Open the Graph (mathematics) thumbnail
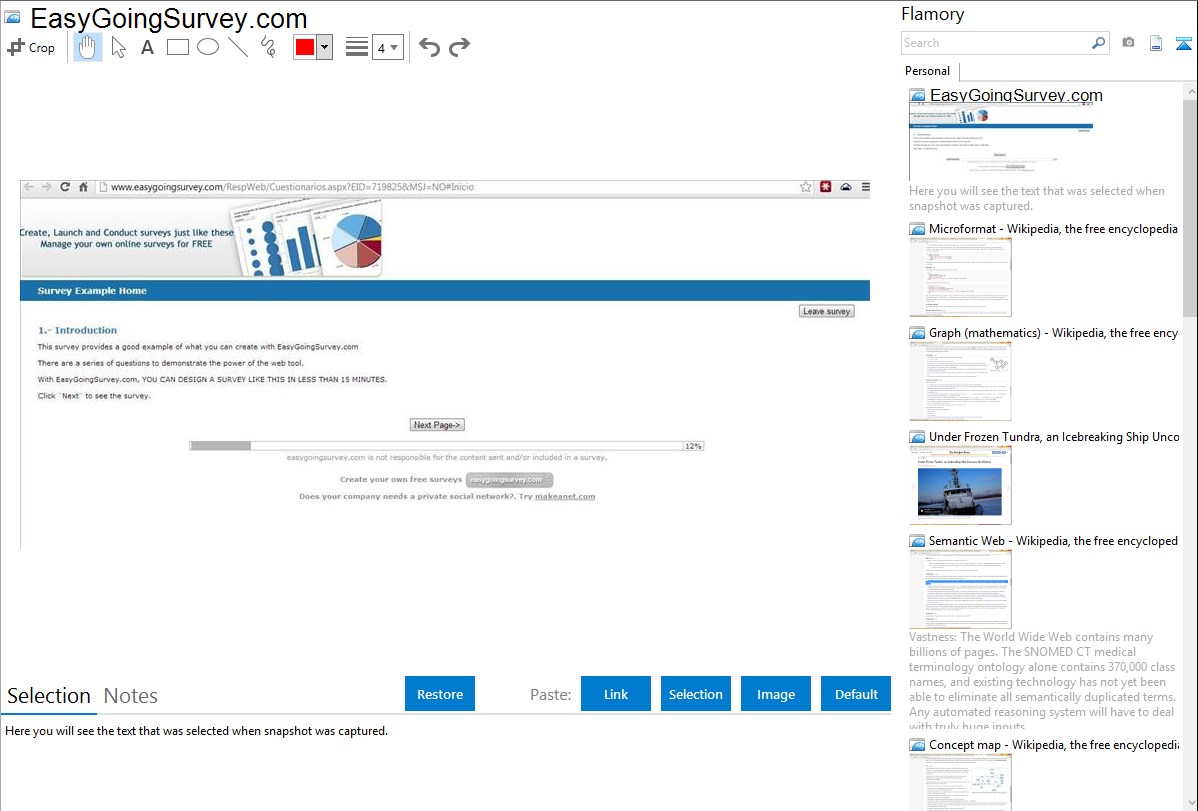 tap(960, 381)
